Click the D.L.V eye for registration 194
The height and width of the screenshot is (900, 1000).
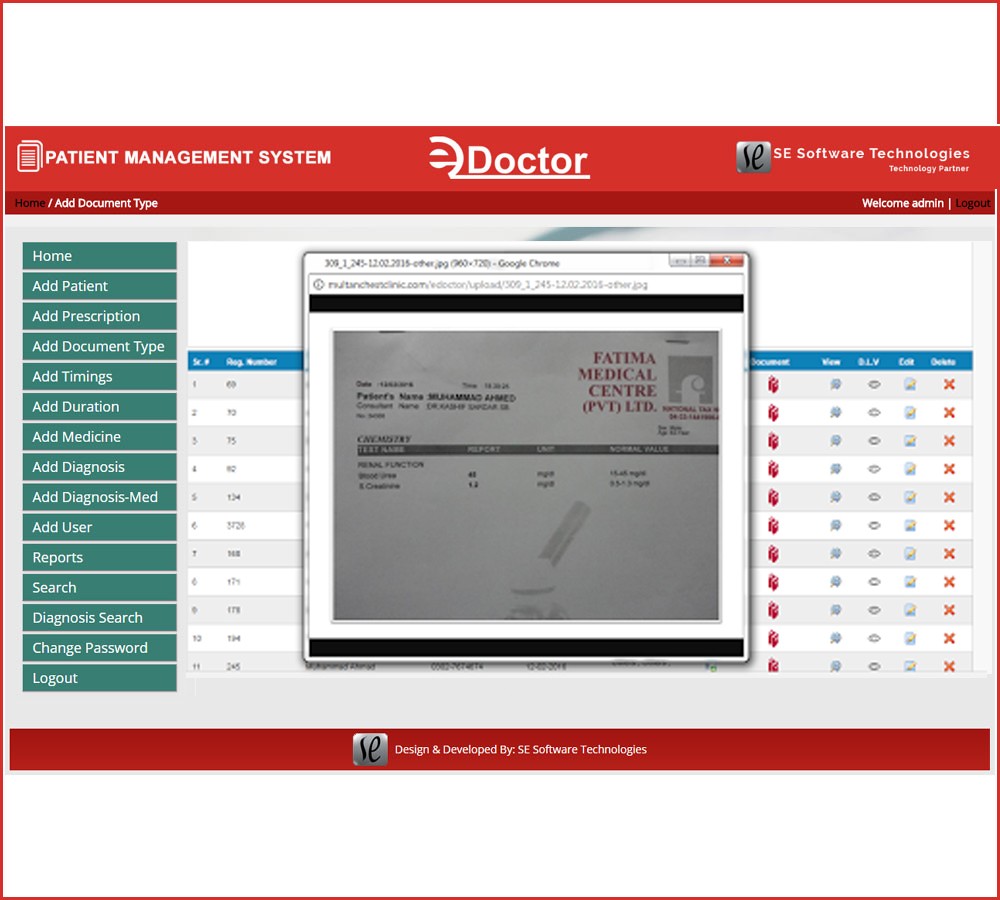click(x=874, y=638)
